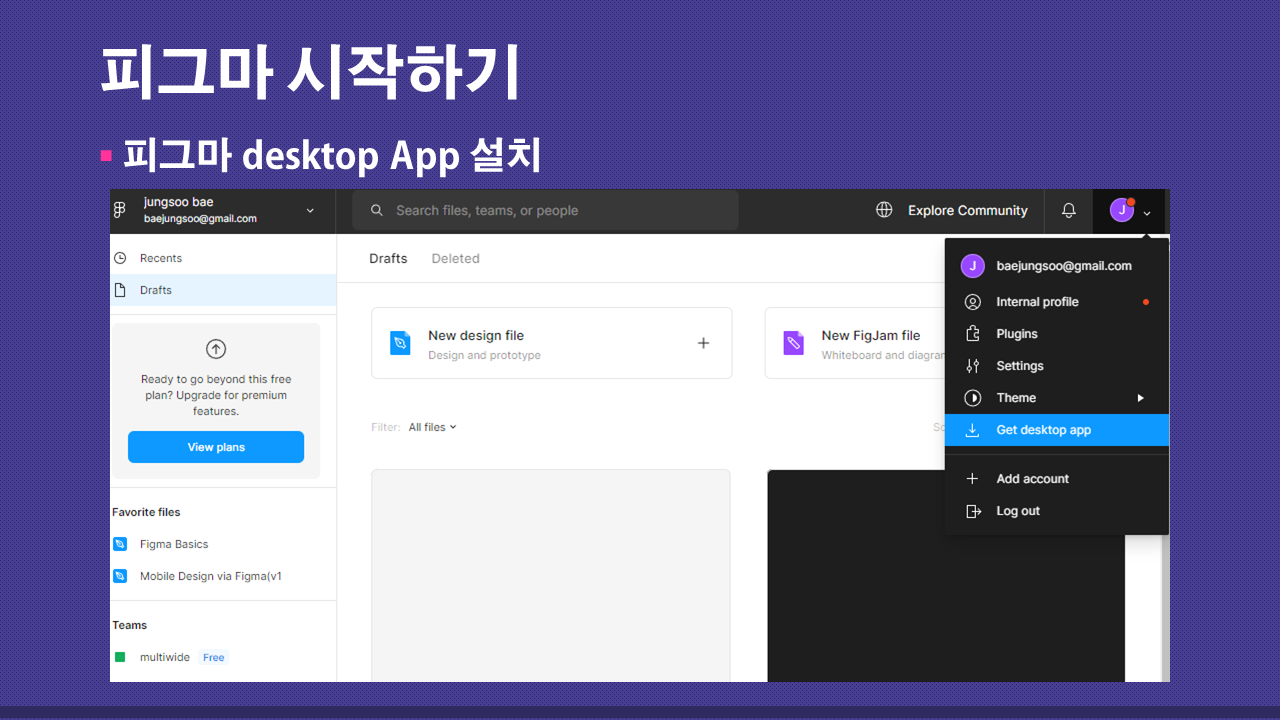
Task: Collapse the user menu chevron next to avatar
Action: coord(1147,212)
